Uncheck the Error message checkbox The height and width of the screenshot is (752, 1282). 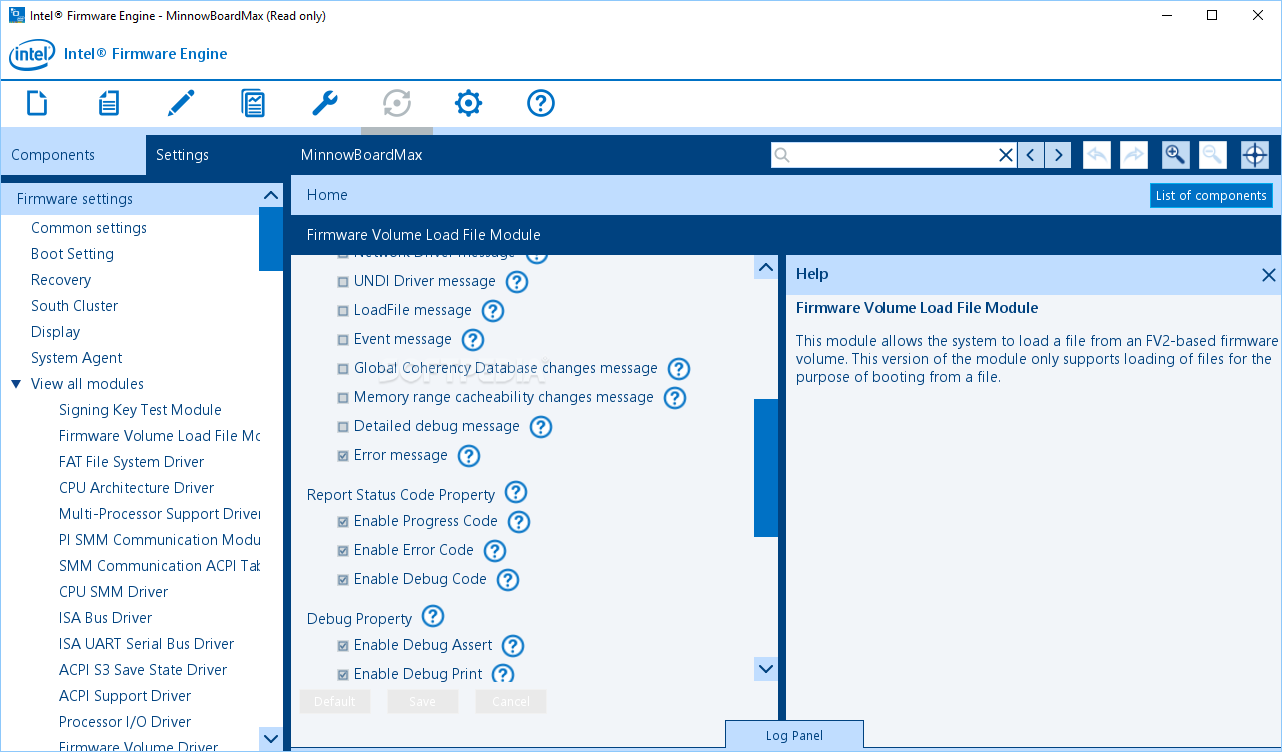(x=343, y=457)
